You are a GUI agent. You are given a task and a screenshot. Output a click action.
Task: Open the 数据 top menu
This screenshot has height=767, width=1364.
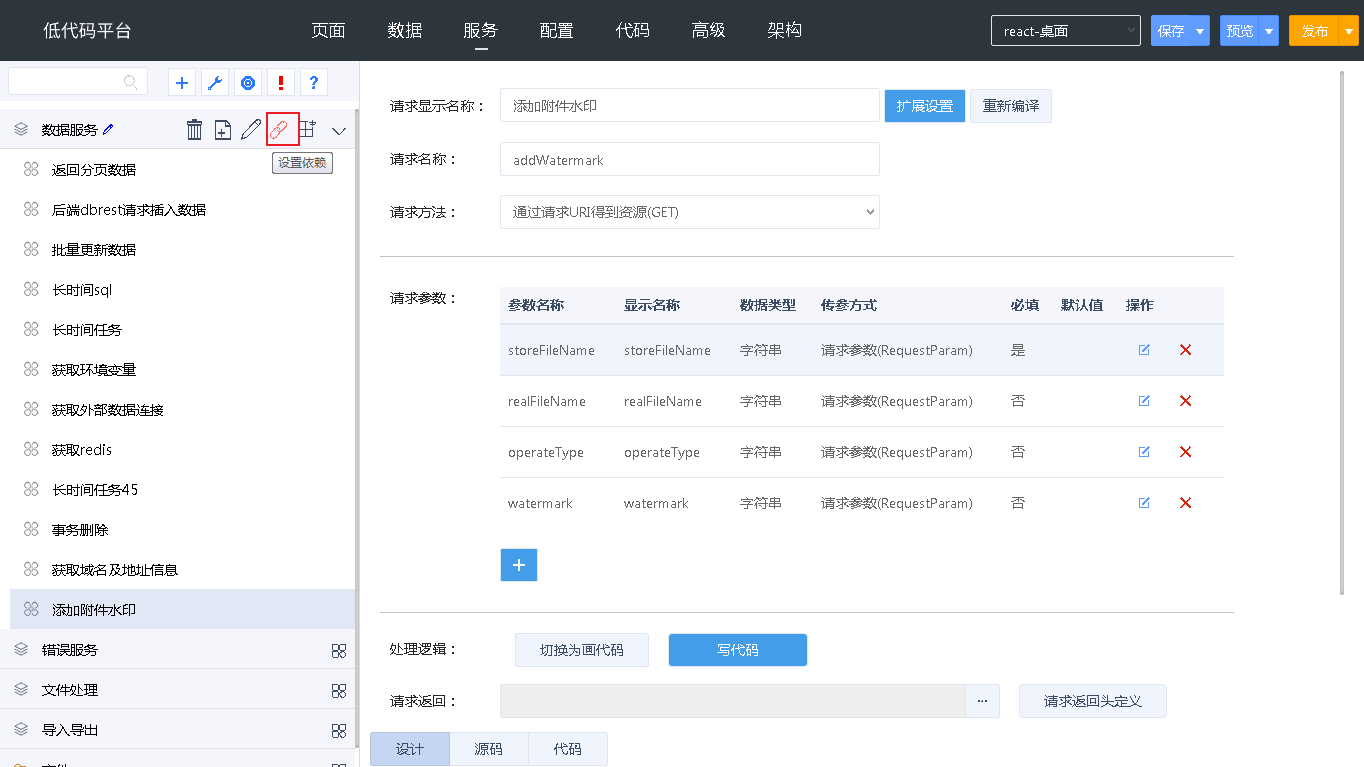click(404, 30)
